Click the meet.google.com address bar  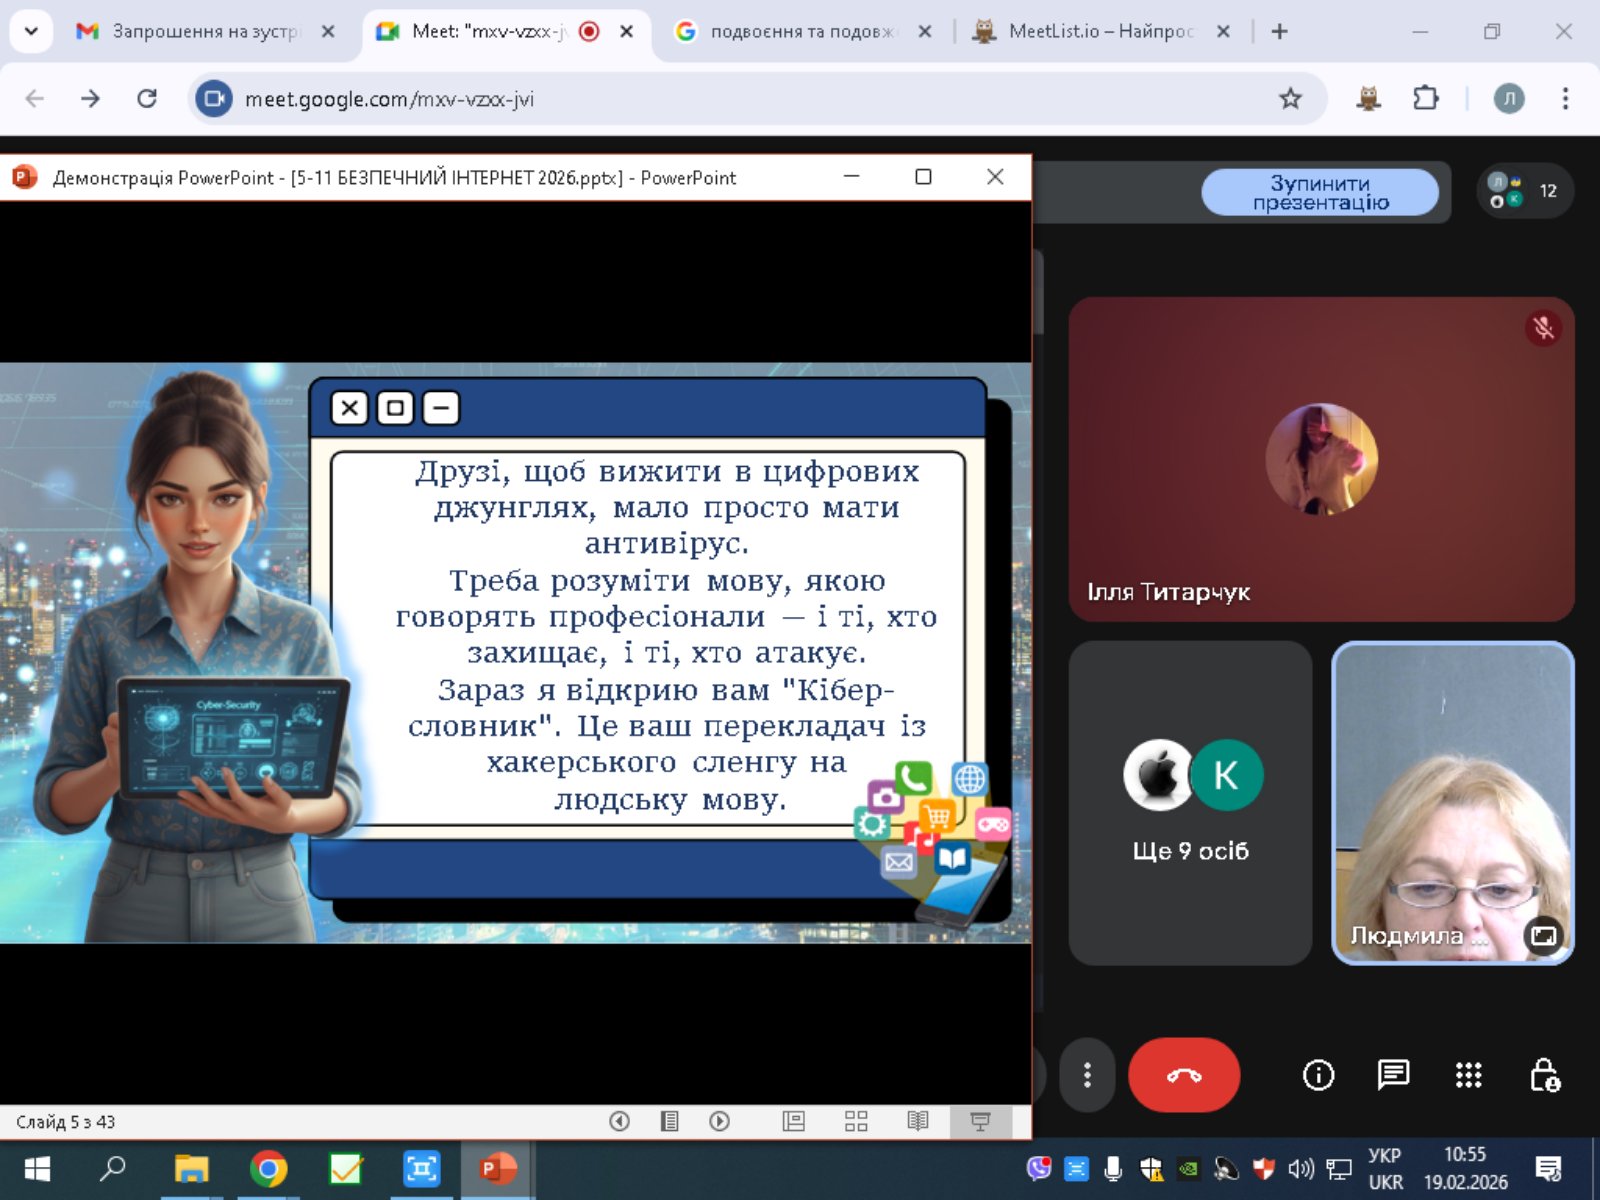(x=700, y=99)
